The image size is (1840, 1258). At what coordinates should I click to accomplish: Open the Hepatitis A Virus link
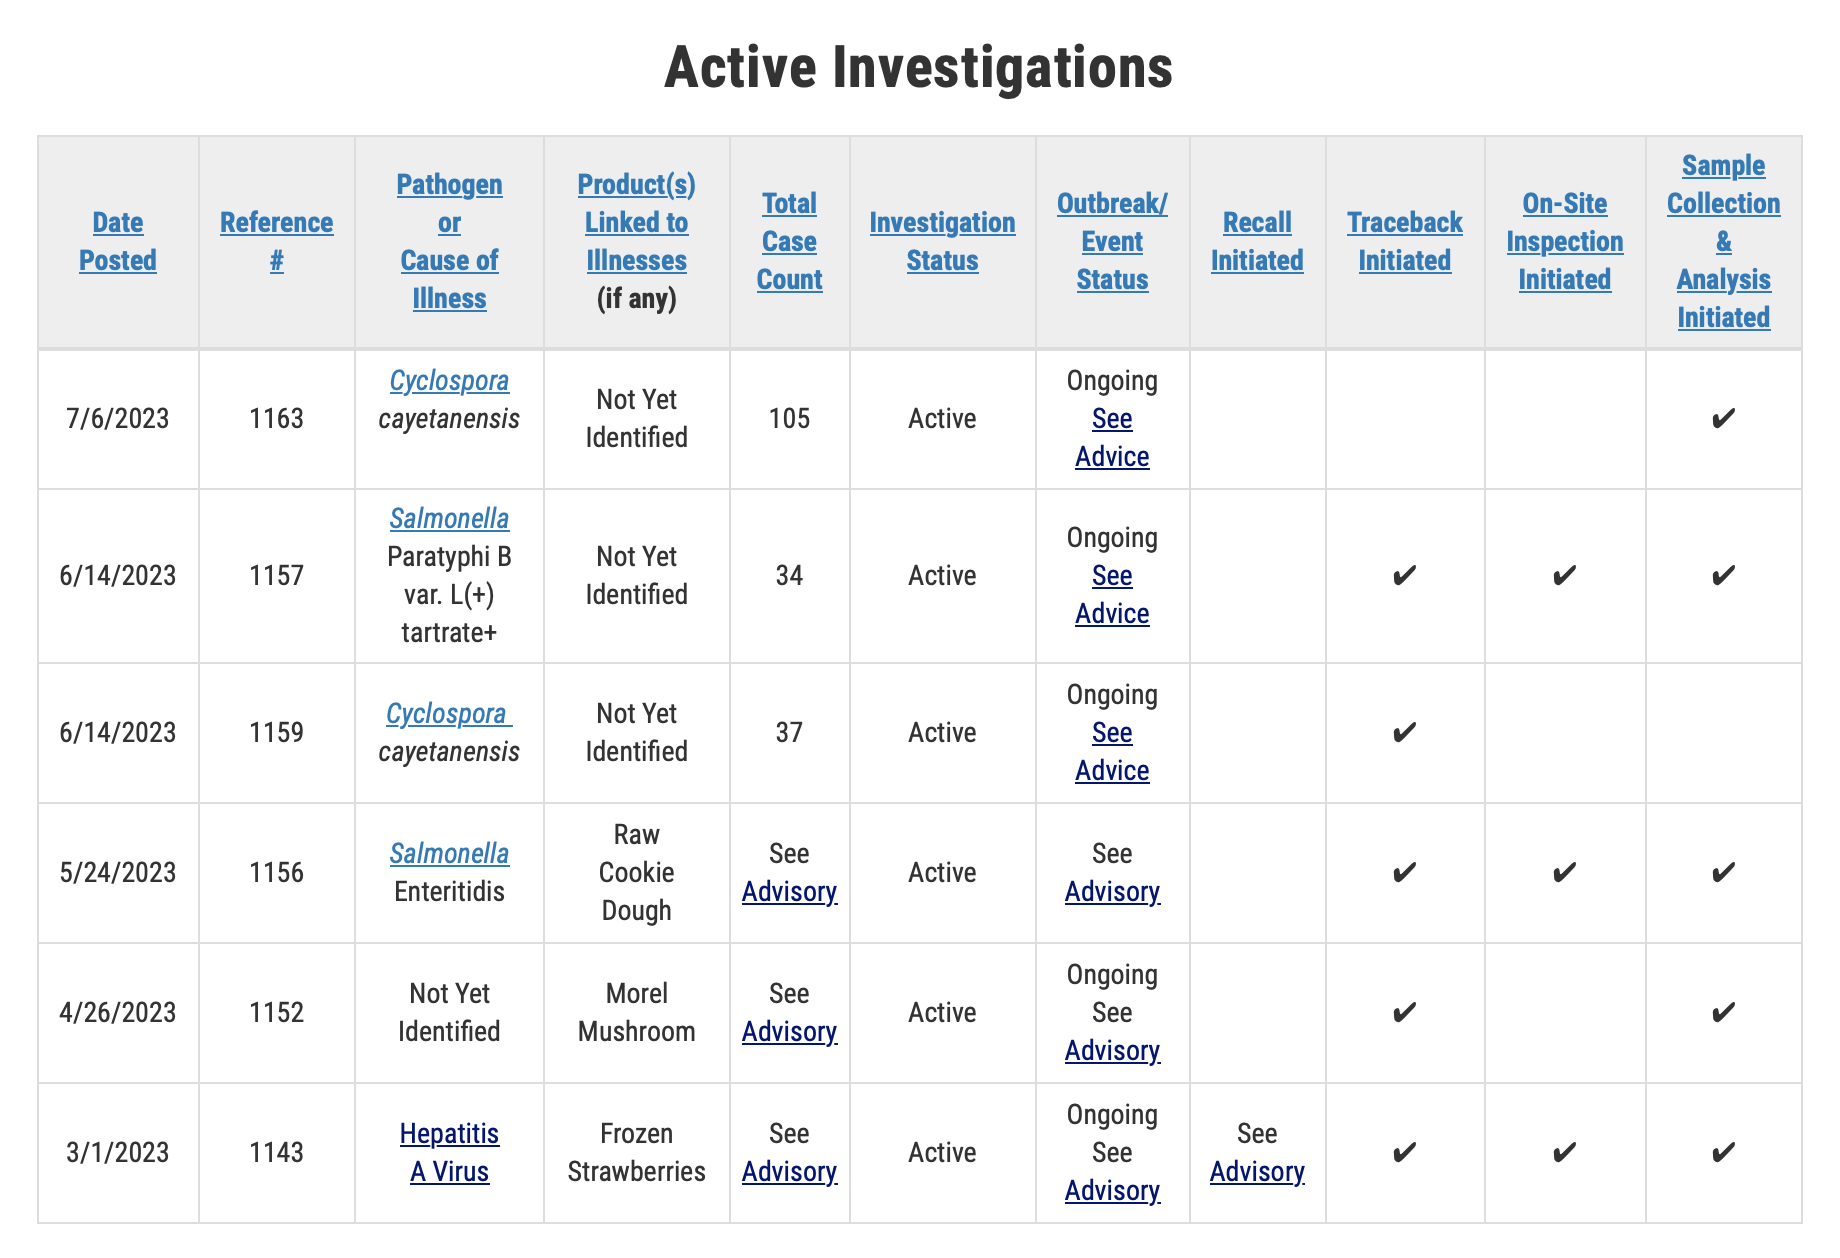point(449,1152)
